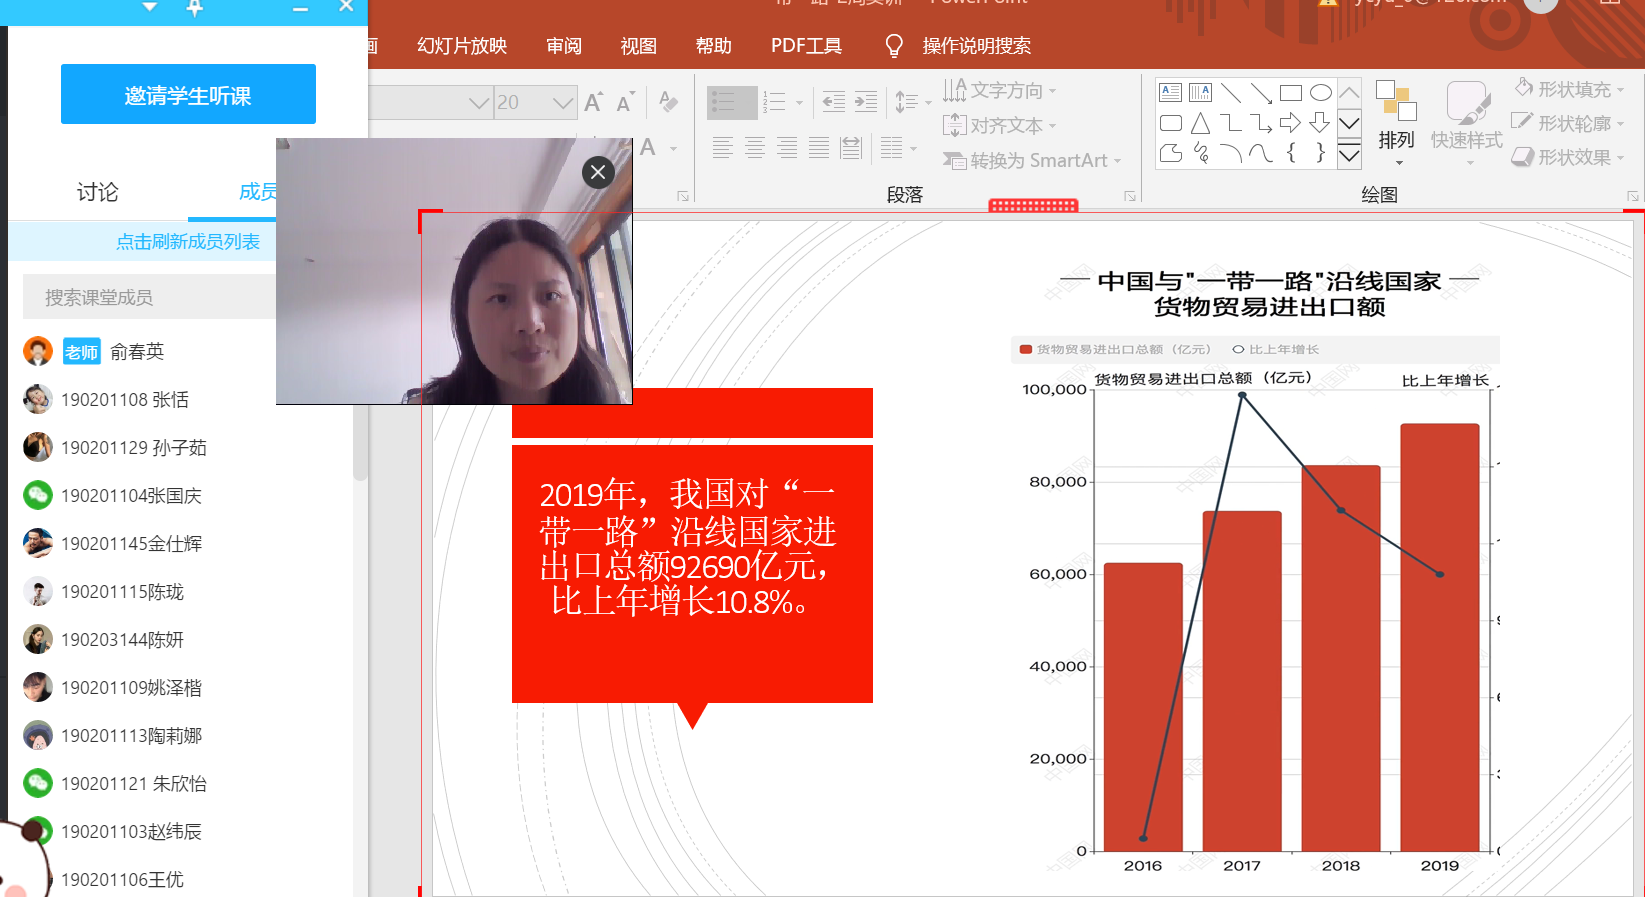Click the clear formatting eraser icon
Screen dimensions: 1645x897
[x=668, y=101]
